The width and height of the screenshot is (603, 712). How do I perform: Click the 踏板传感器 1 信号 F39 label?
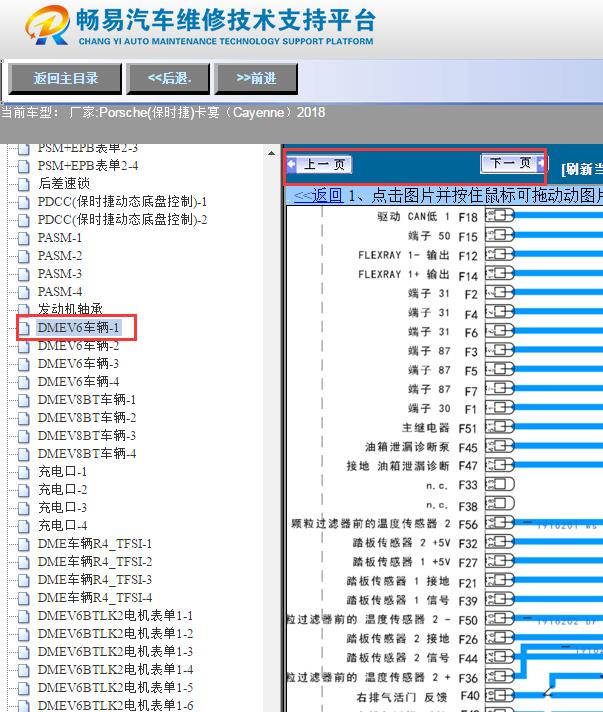[412, 601]
